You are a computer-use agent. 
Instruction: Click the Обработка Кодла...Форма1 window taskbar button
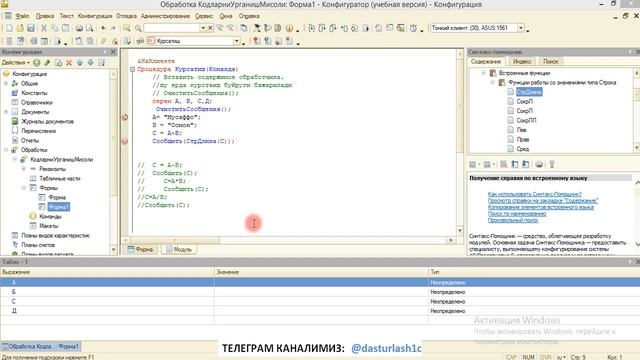40,347
